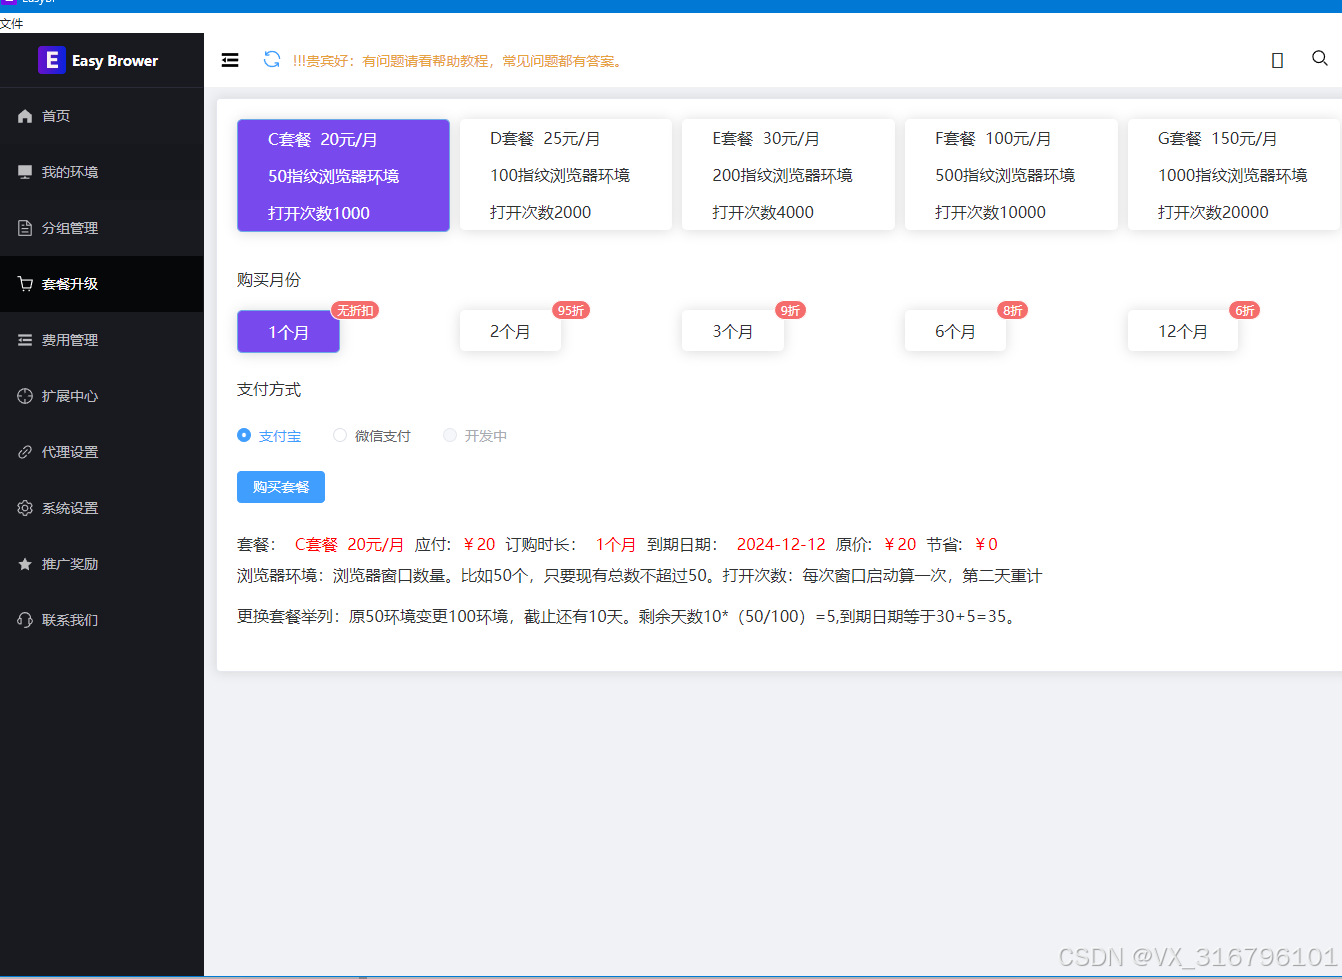Click the search icon at top right
The height and width of the screenshot is (979, 1342).
point(1319,58)
